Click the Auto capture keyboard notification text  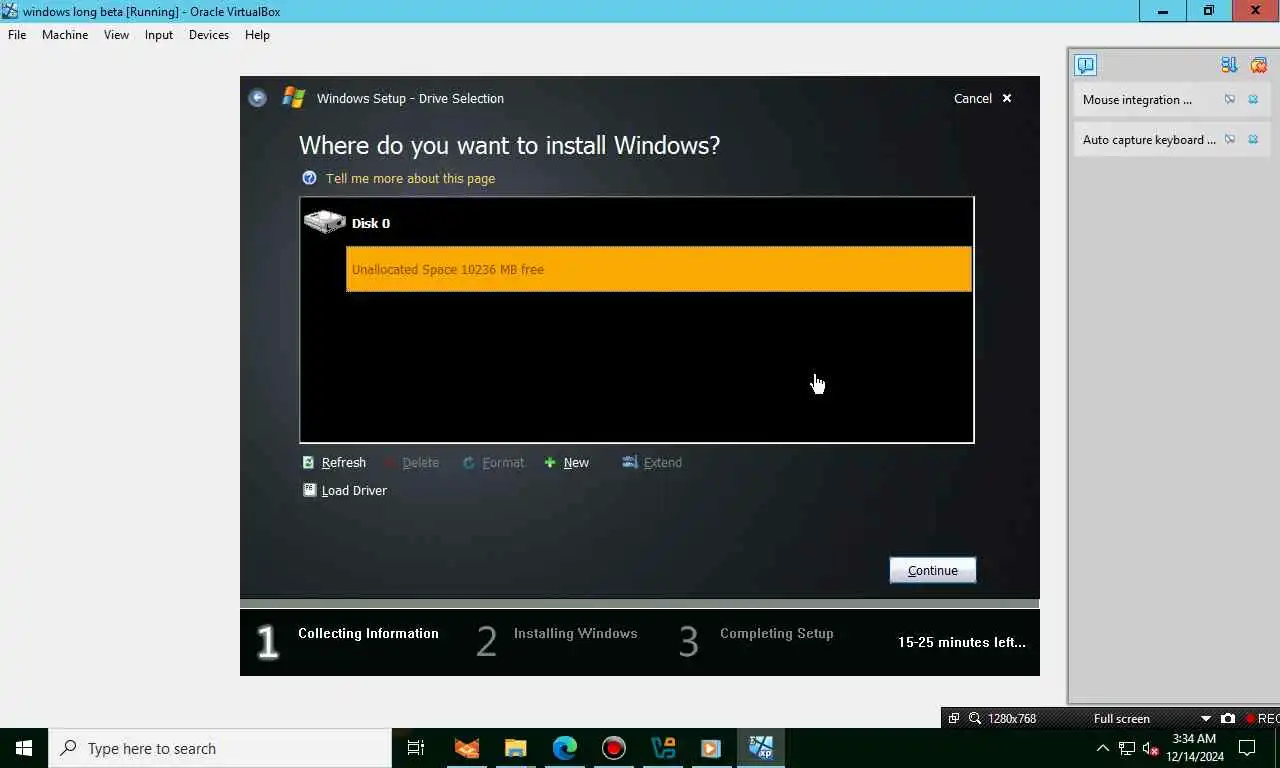click(x=1149, y=140)
